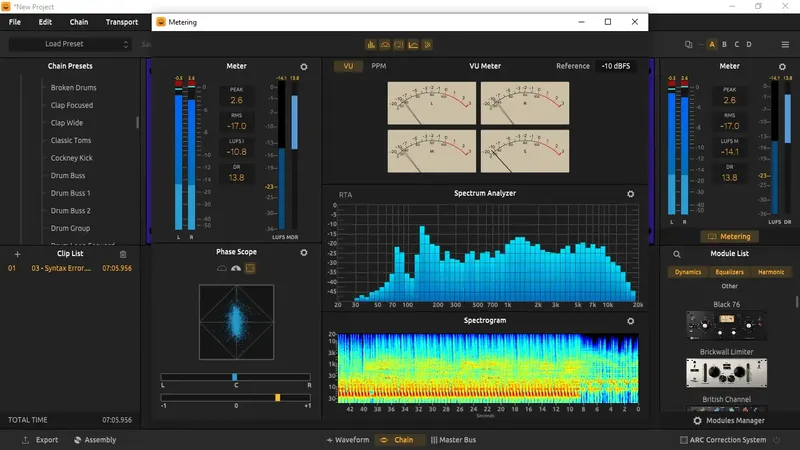
Task: Click the Export upload icon
Action: tap(26, 440)
